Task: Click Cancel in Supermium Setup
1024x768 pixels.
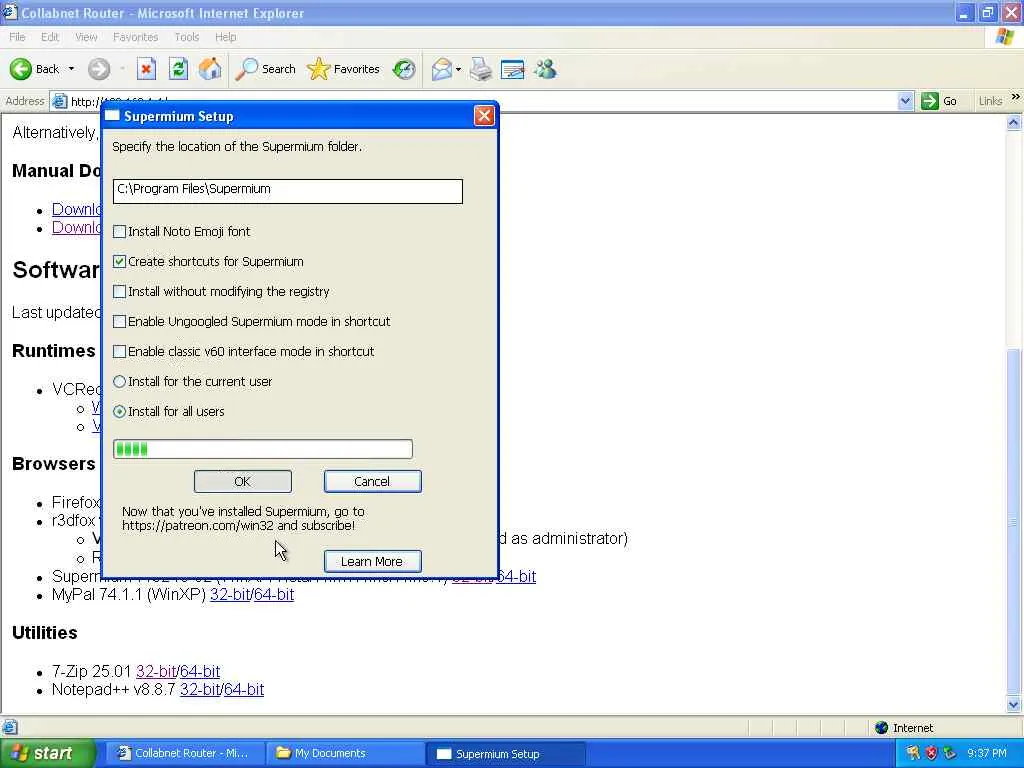Action: click(372, 481)
